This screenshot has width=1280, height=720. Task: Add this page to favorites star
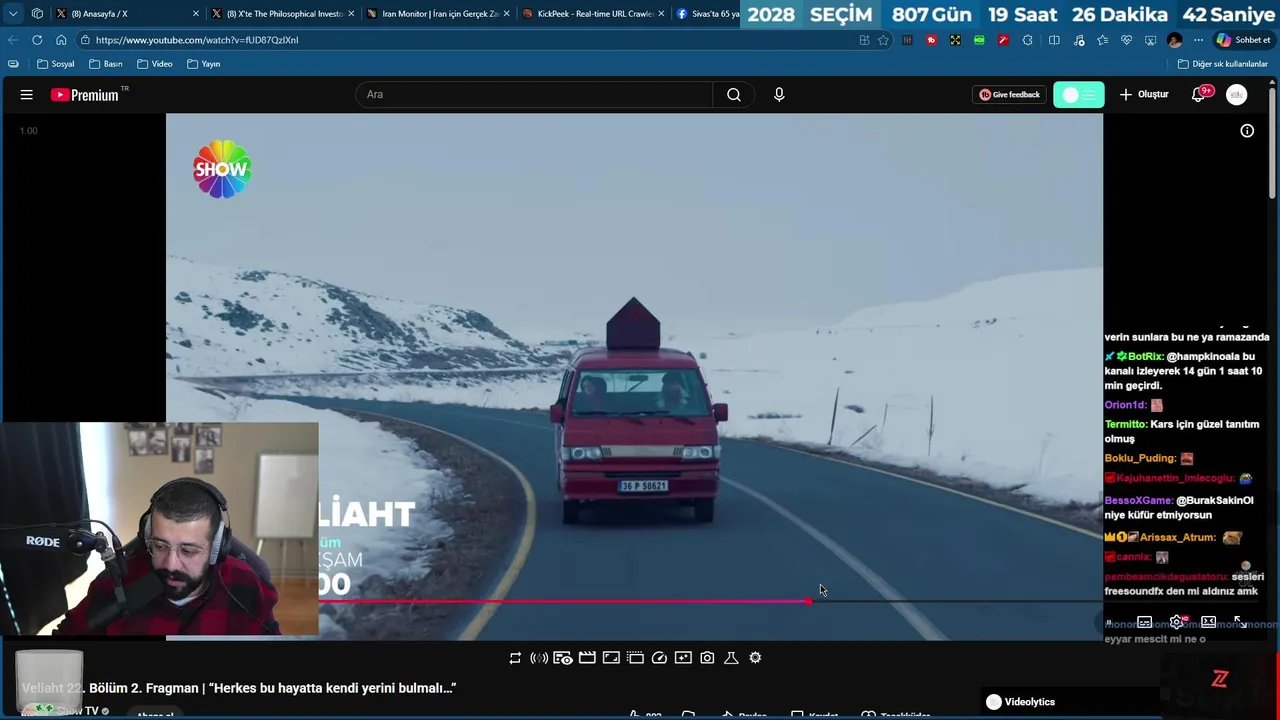click(x=883, y=40)
